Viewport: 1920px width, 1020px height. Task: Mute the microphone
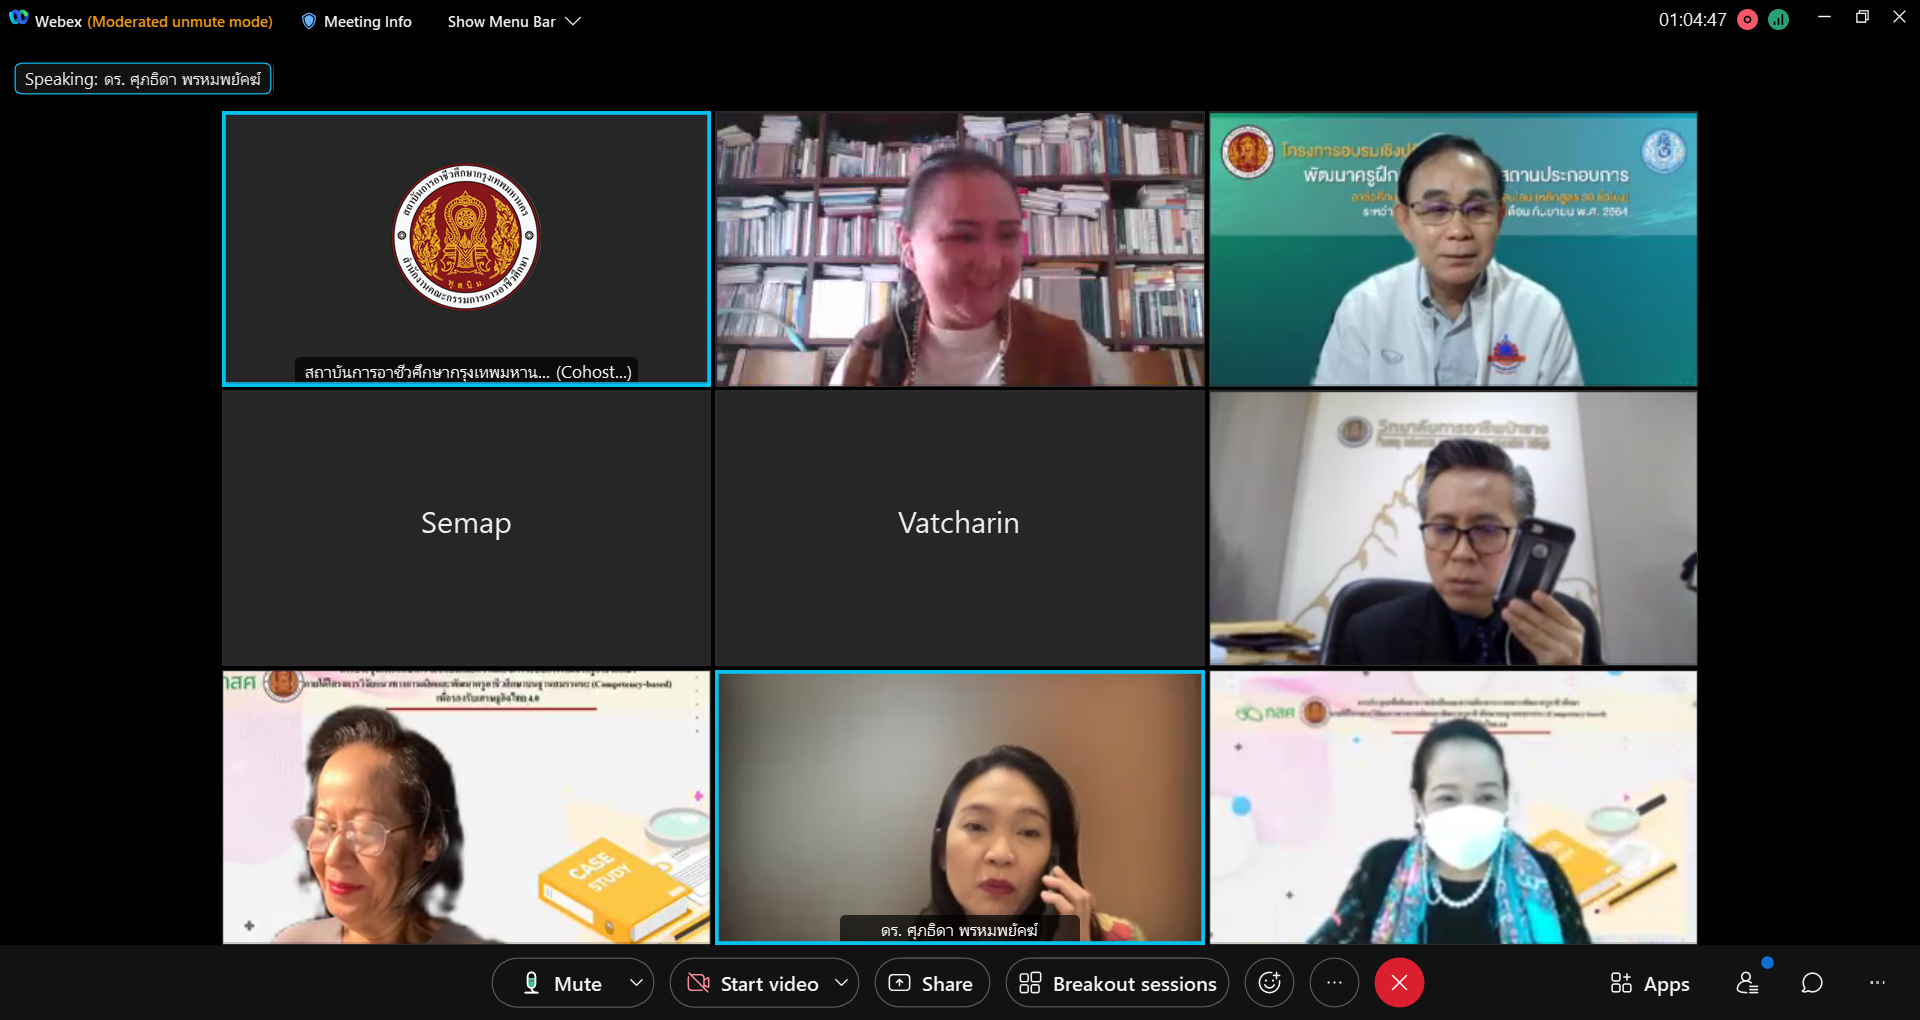pos(563,984)
